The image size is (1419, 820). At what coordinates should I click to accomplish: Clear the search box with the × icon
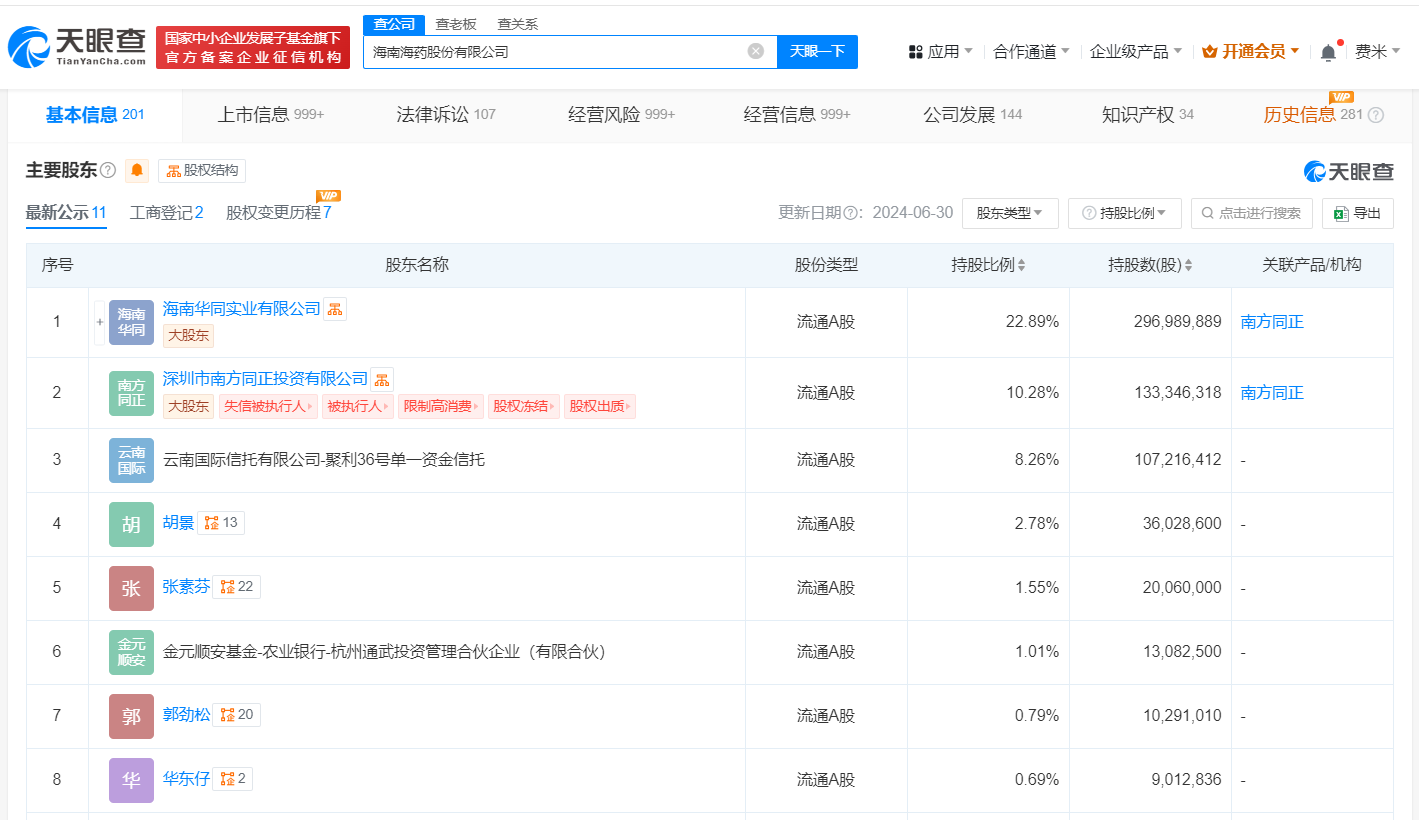(756, 51)
